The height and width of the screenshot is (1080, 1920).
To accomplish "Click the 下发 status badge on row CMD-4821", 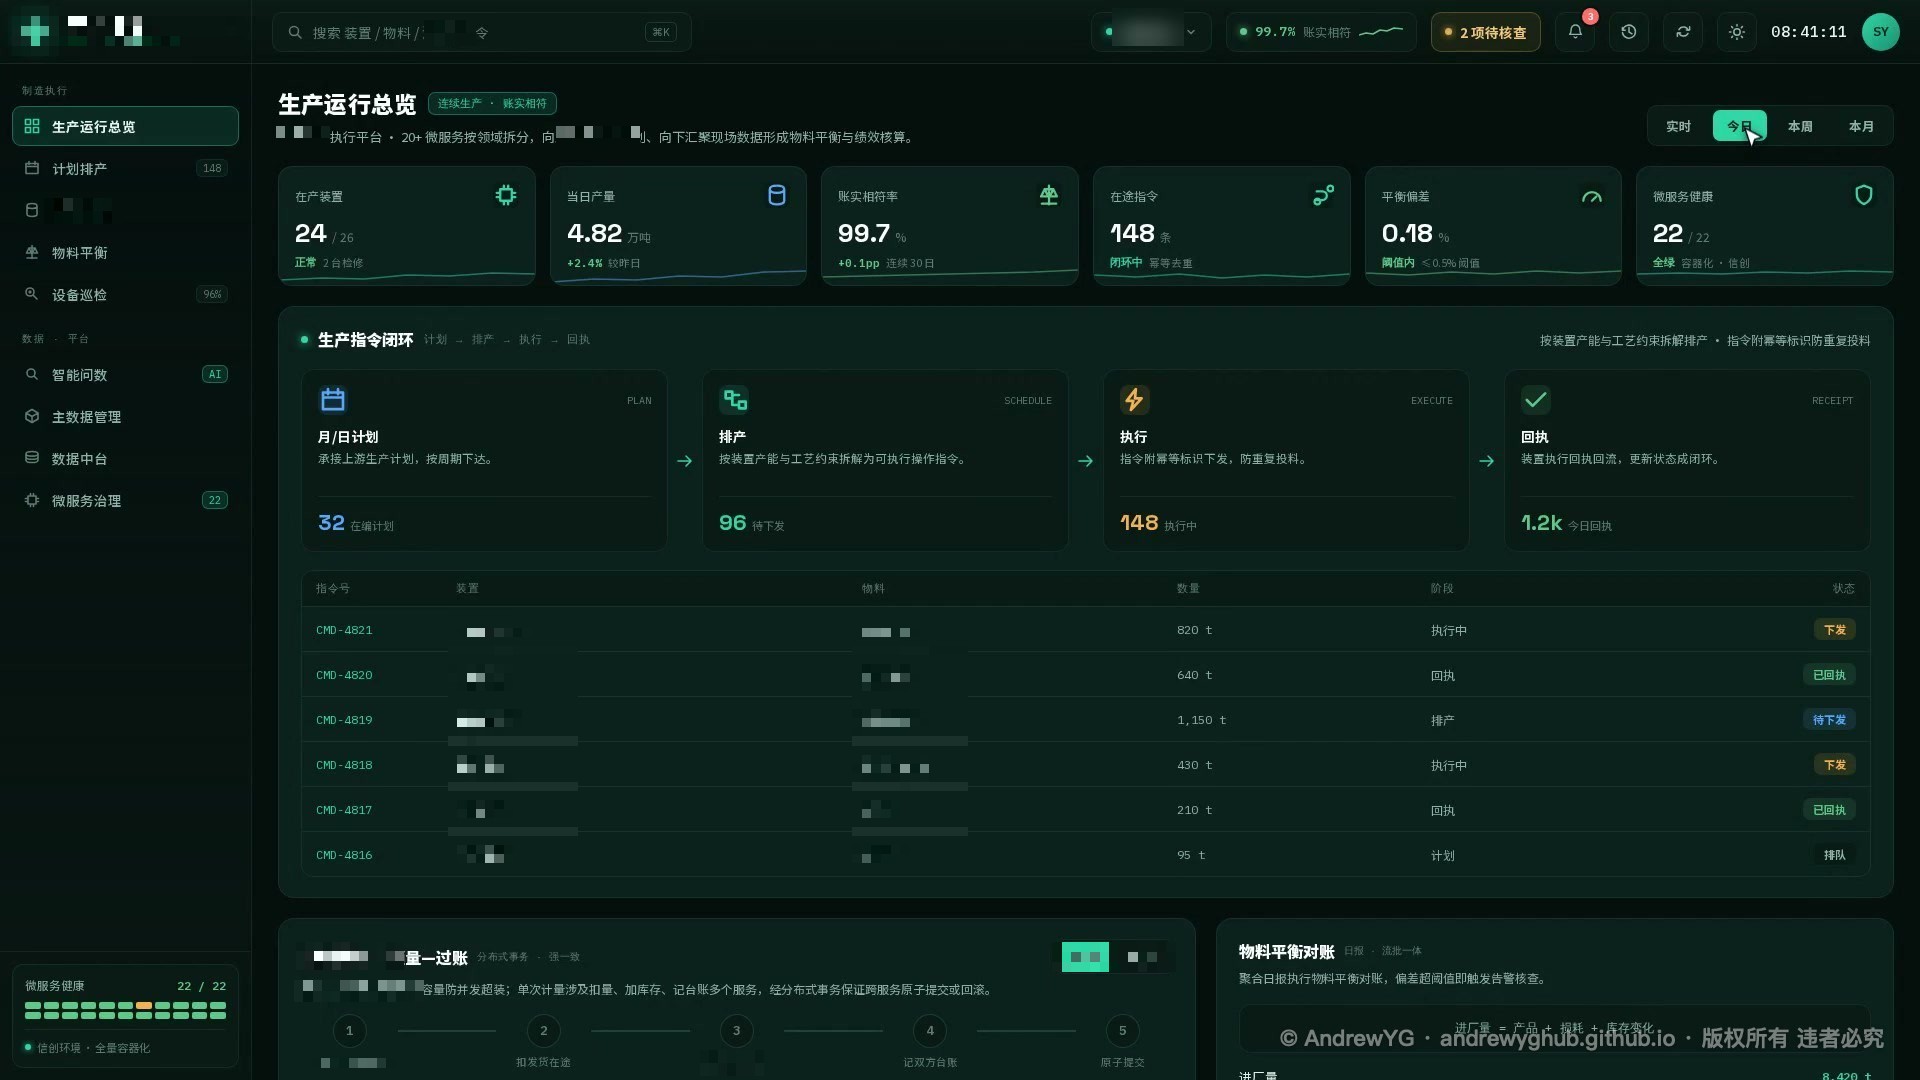I will coord(1835,629).
